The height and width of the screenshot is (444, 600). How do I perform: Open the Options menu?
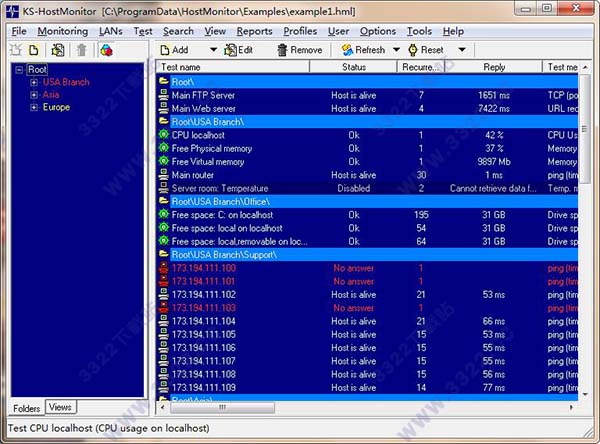(378, 31)
